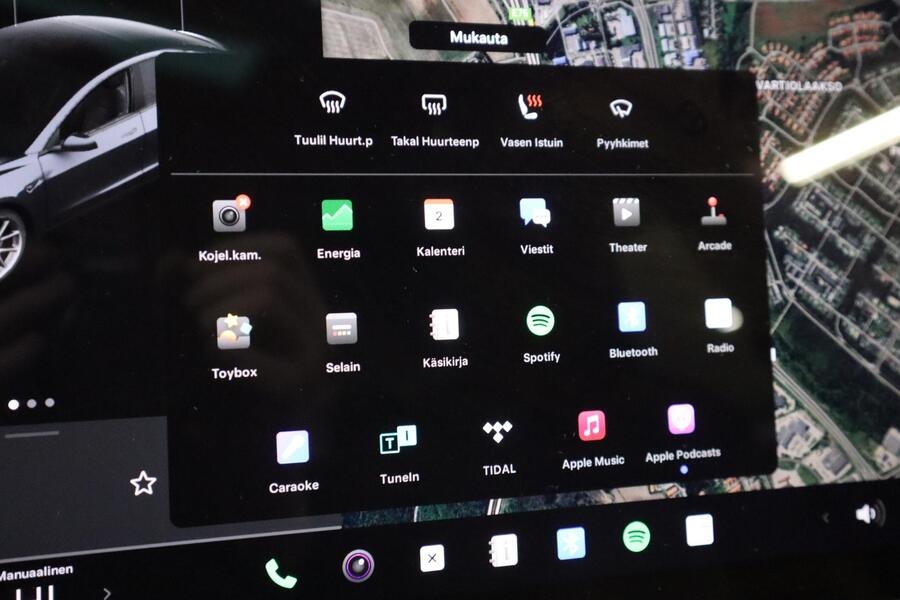
Task: Expand the chevron next to Manuaalinen
Action: tap(107, 592)
